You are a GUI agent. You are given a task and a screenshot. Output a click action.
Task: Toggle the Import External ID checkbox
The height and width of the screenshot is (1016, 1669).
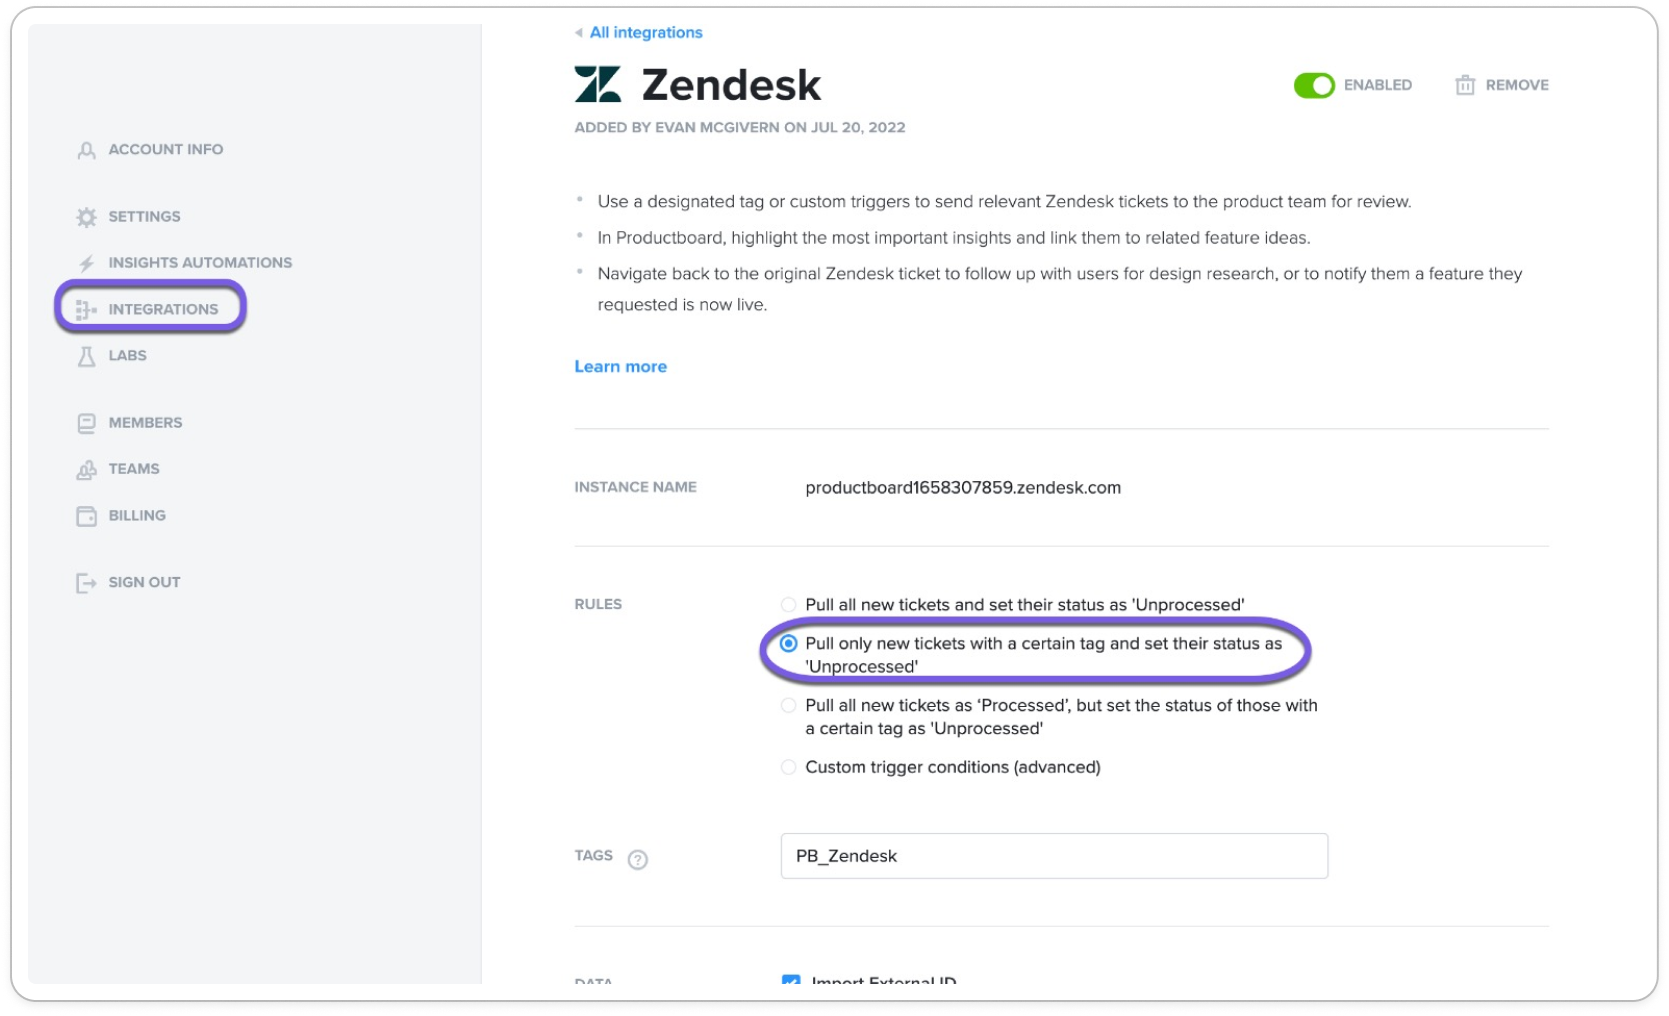tap(791, 981)
